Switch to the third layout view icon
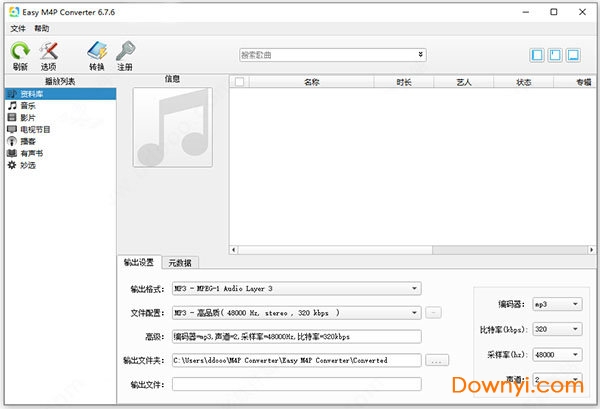The width and height of the screenshot is (600, 409). [x=573, y=55]
